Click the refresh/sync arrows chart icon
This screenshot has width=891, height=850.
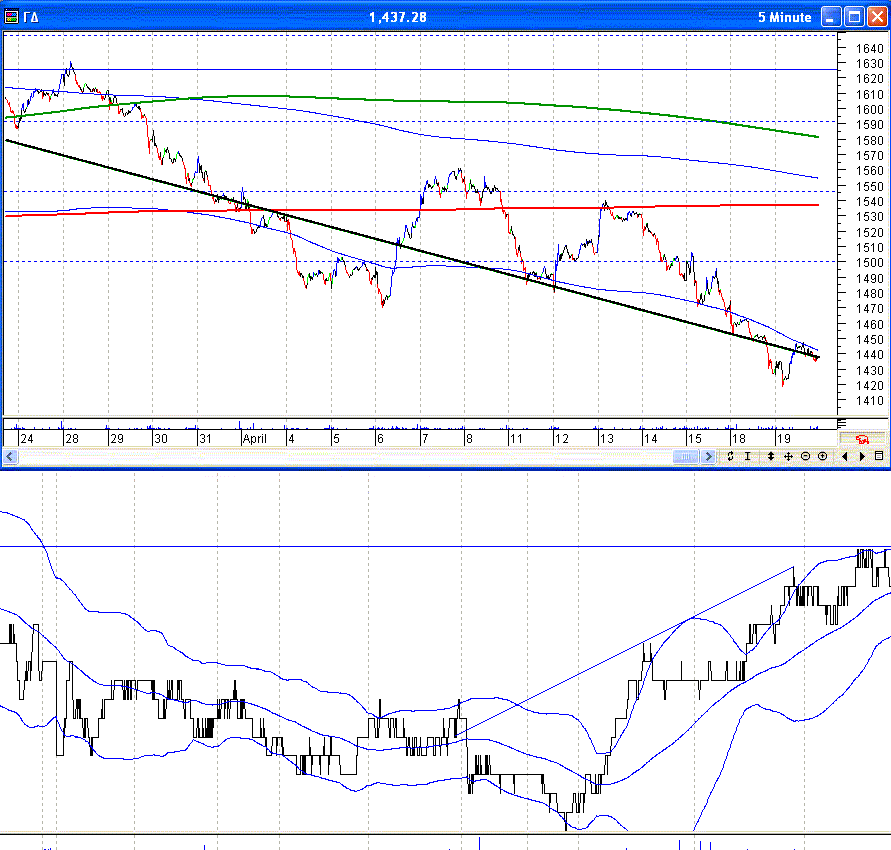click(x=730, y=456)
